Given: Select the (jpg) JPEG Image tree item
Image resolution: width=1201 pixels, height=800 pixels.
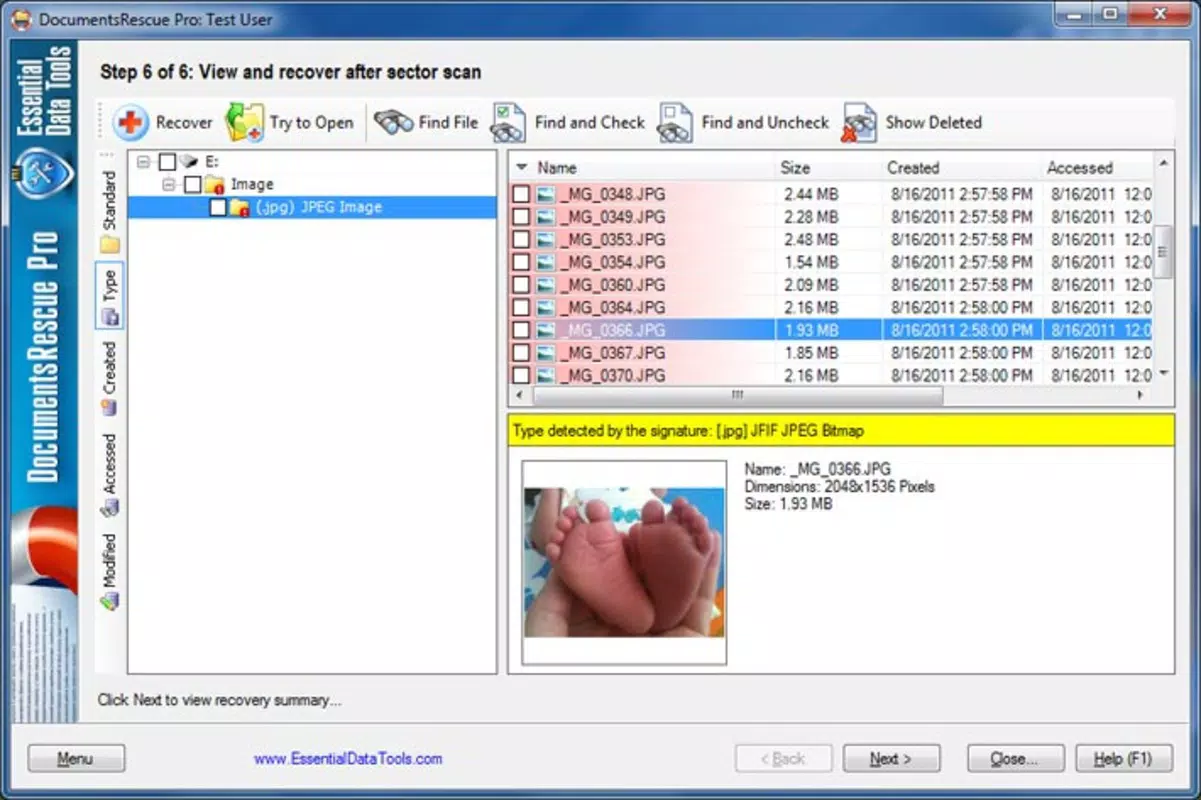Looking at the screenshot, I should pos(318,207).
